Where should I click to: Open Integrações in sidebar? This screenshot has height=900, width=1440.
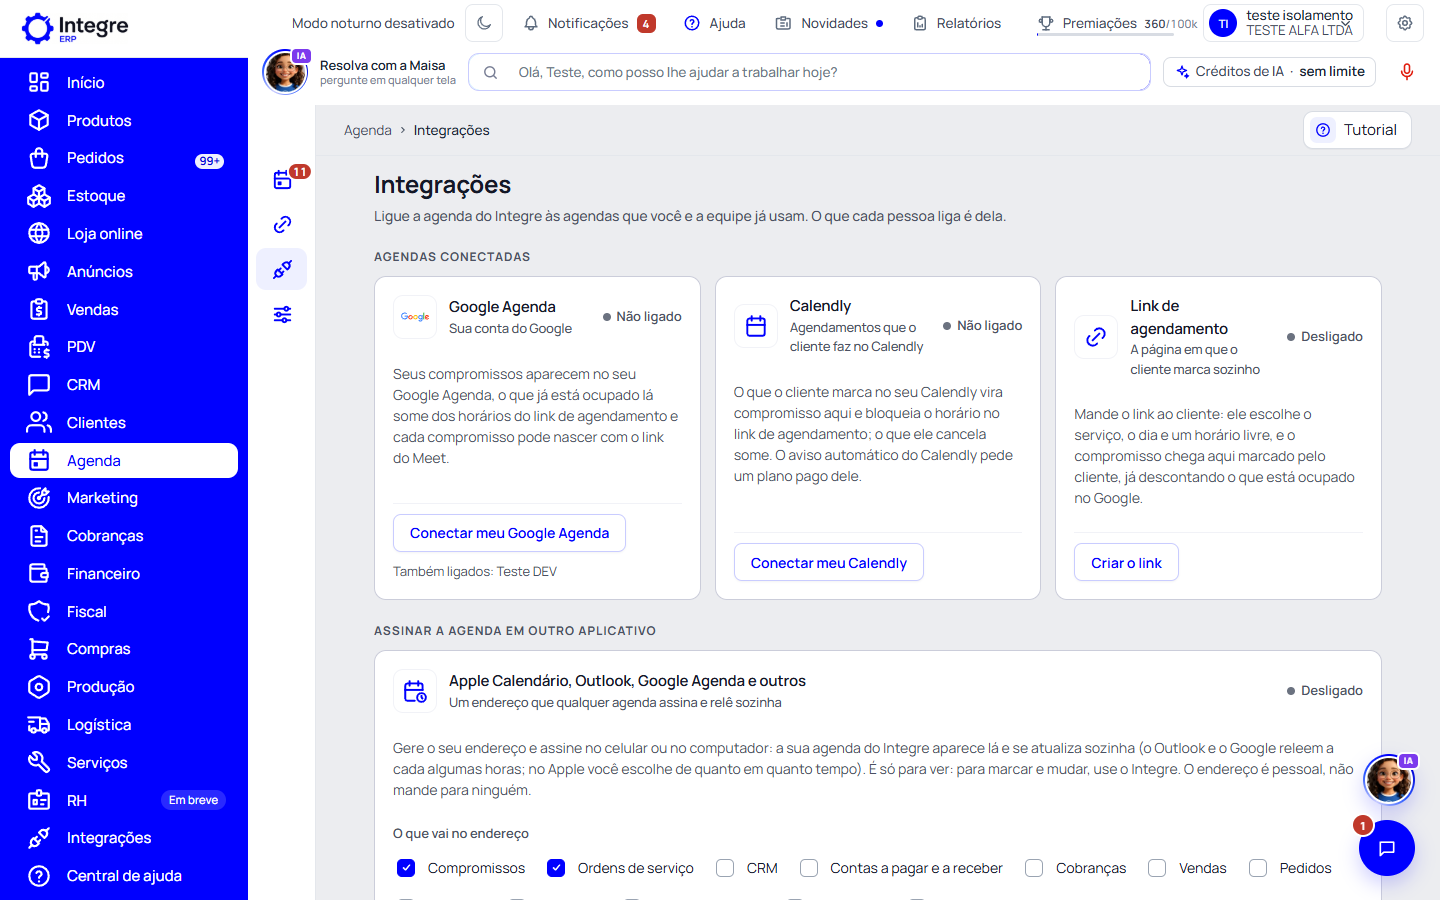pyautogui.click(x=124, y=838)
